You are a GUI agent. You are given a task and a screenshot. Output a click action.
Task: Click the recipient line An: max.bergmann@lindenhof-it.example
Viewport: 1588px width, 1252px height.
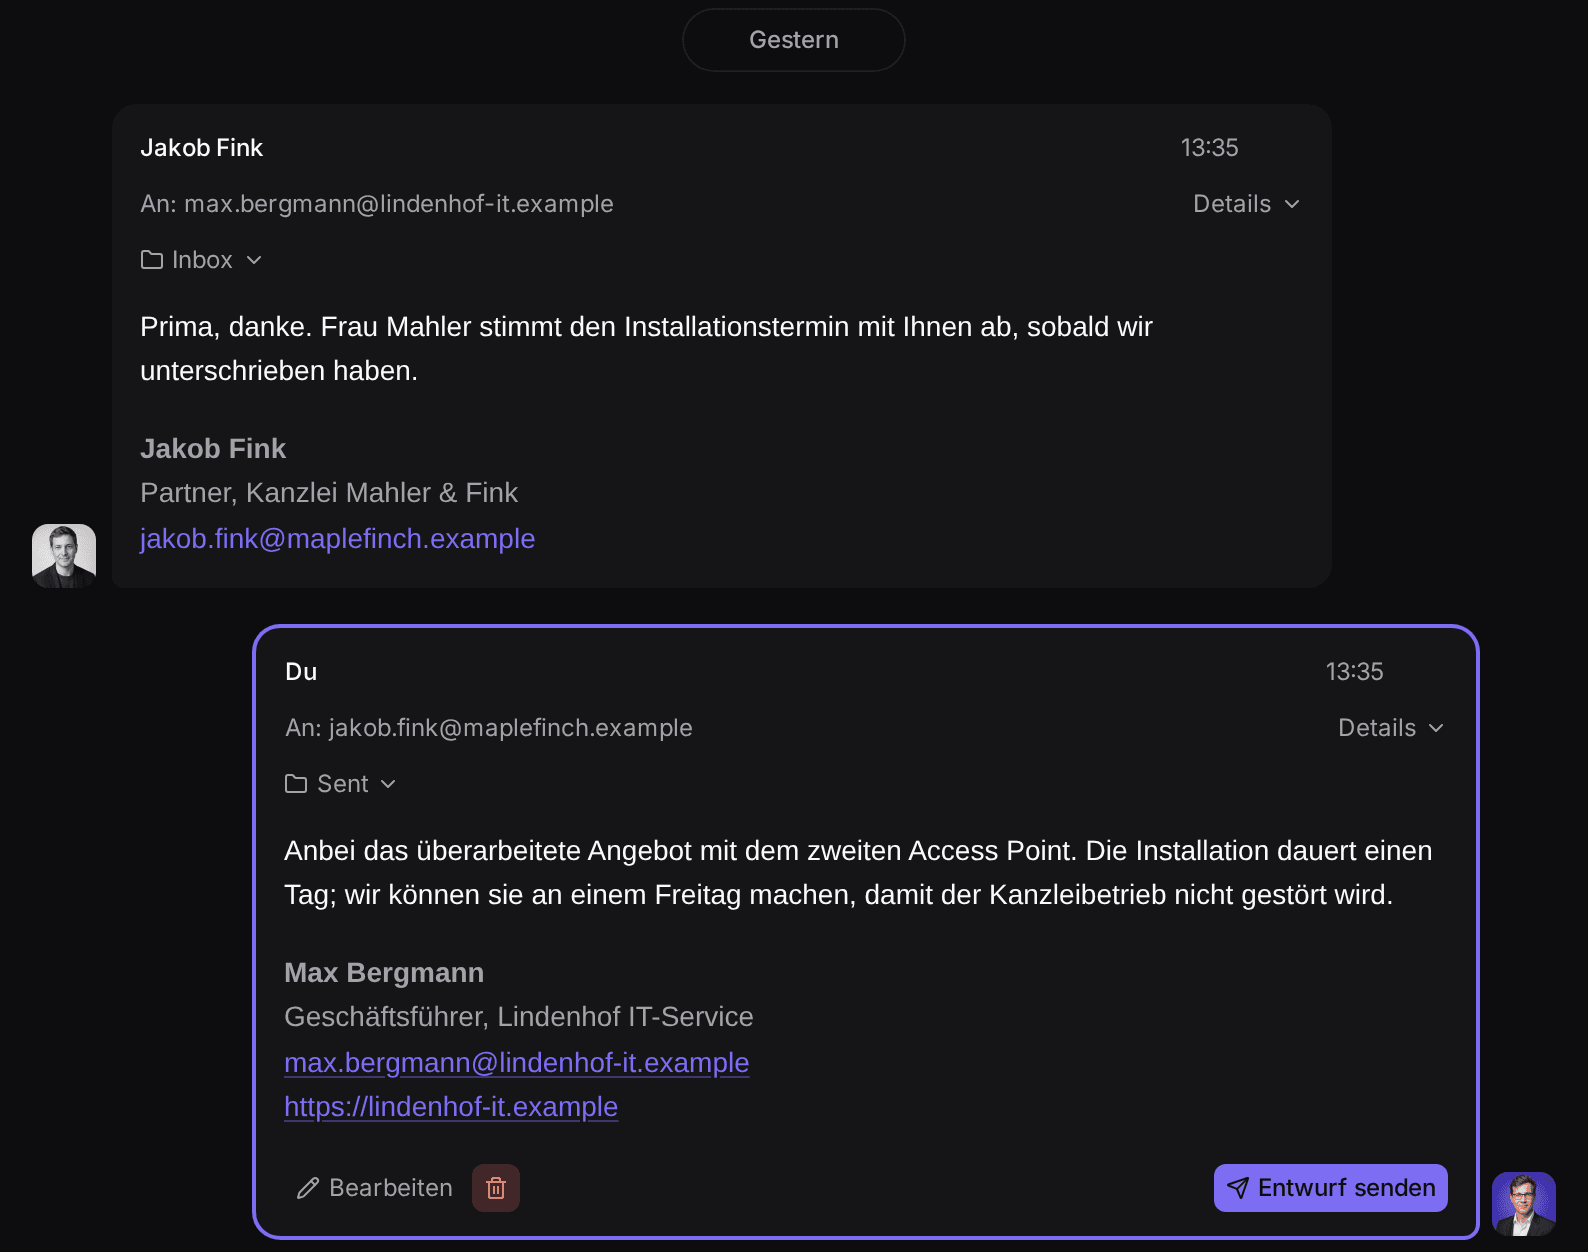coord(377,204)
